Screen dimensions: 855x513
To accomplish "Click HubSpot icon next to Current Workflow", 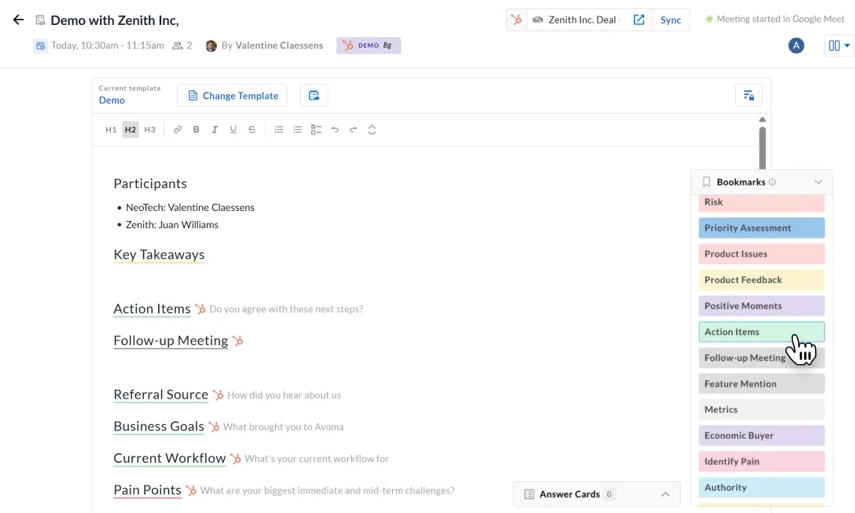I will (x=236, y=458).
